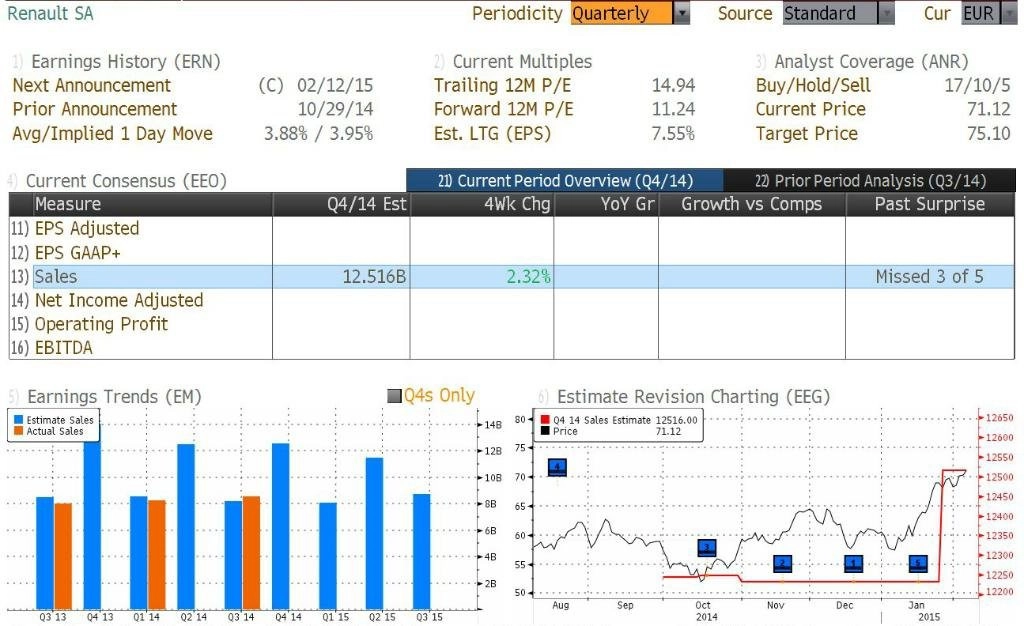1024x626 pixels.
Task: Select the Operating Profit row
Action: 512,324
